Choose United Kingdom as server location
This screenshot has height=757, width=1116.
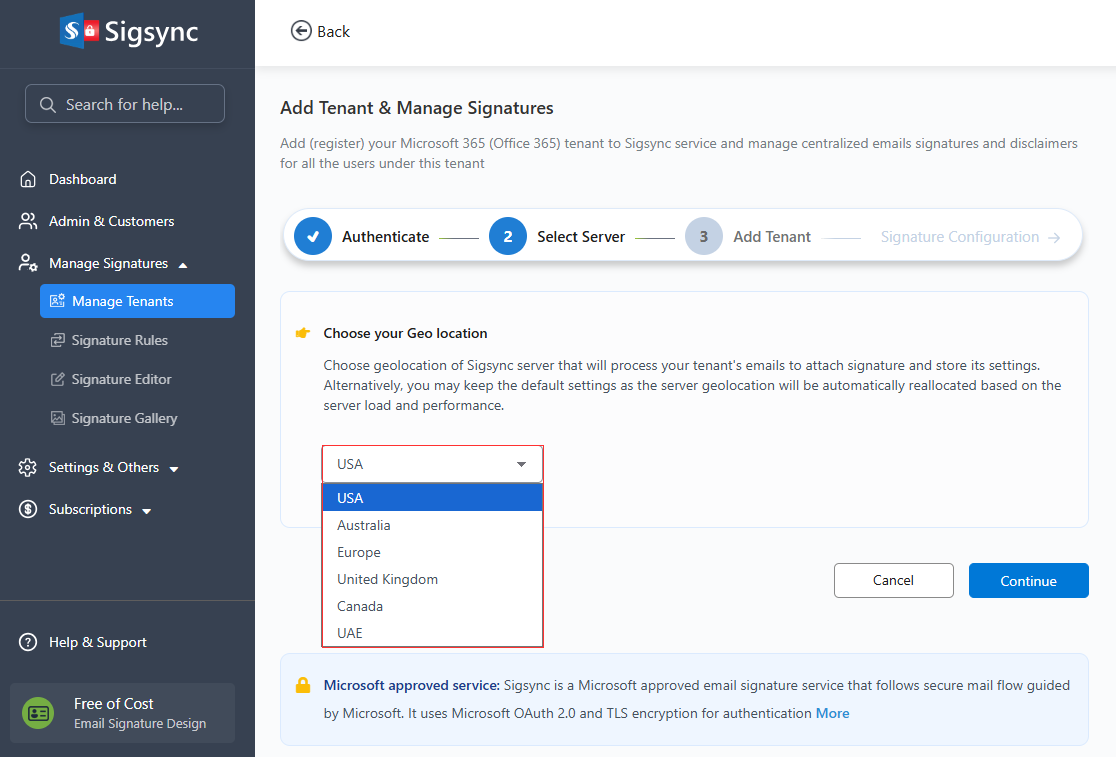tap(433, 579)
